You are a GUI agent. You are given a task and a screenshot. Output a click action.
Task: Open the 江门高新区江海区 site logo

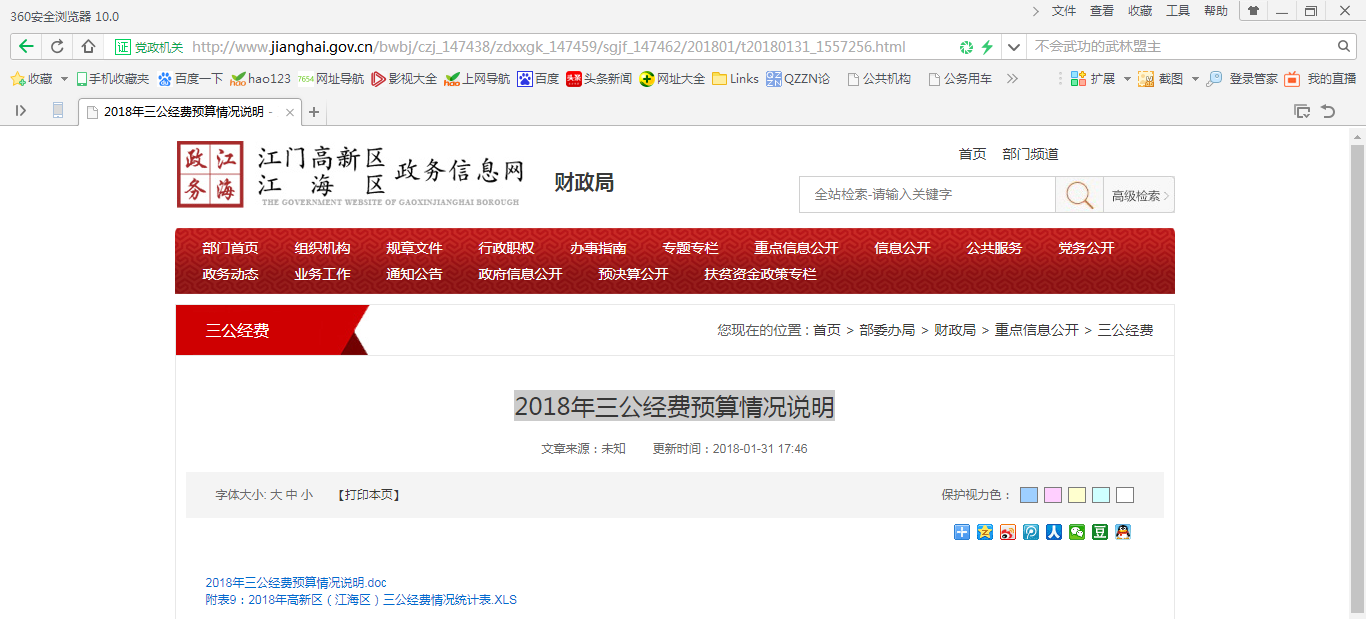[351, 174]
